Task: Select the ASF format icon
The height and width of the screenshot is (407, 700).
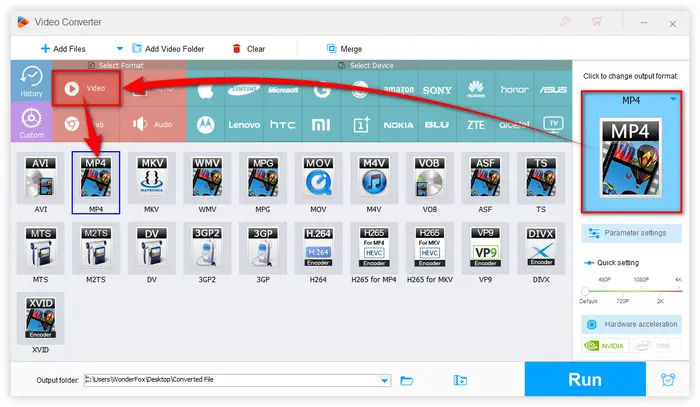Action: tap(485, 178)
